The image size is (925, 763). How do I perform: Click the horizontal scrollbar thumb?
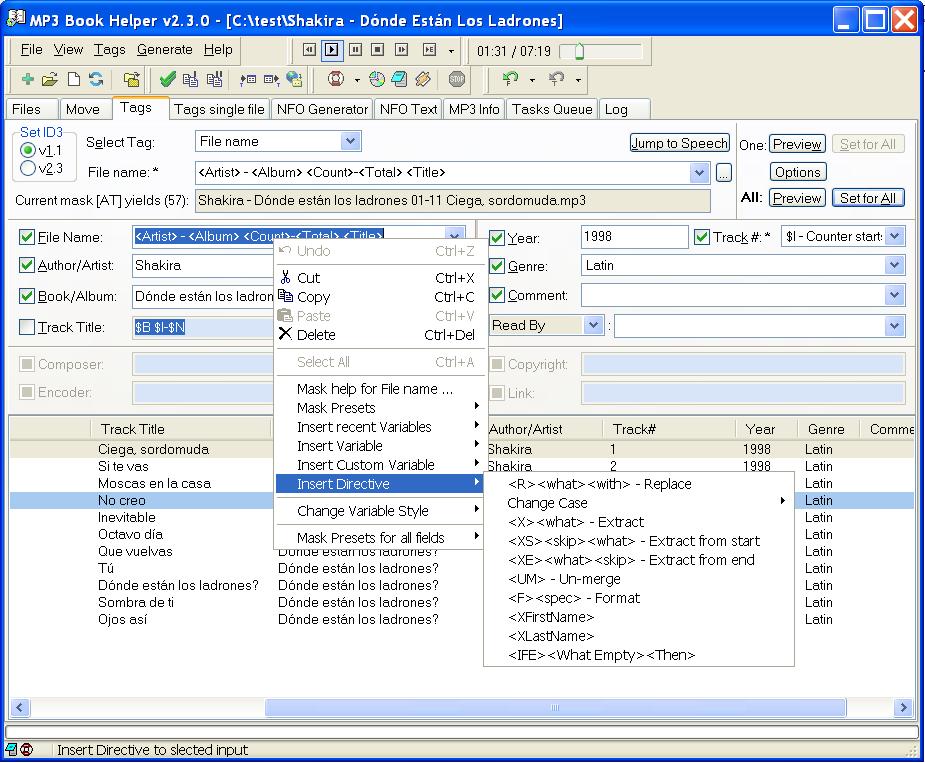click(555, 708)
